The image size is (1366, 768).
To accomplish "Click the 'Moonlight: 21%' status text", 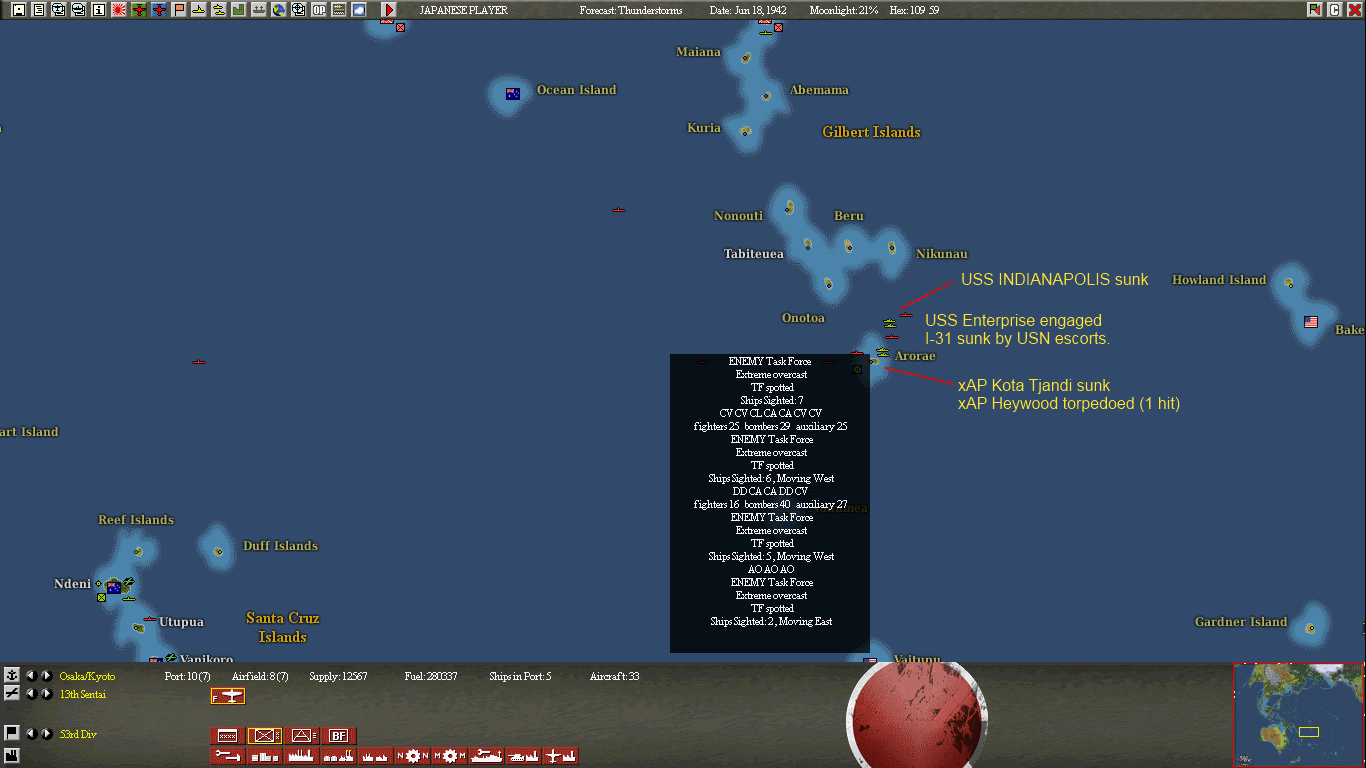I will click(844, 10).
